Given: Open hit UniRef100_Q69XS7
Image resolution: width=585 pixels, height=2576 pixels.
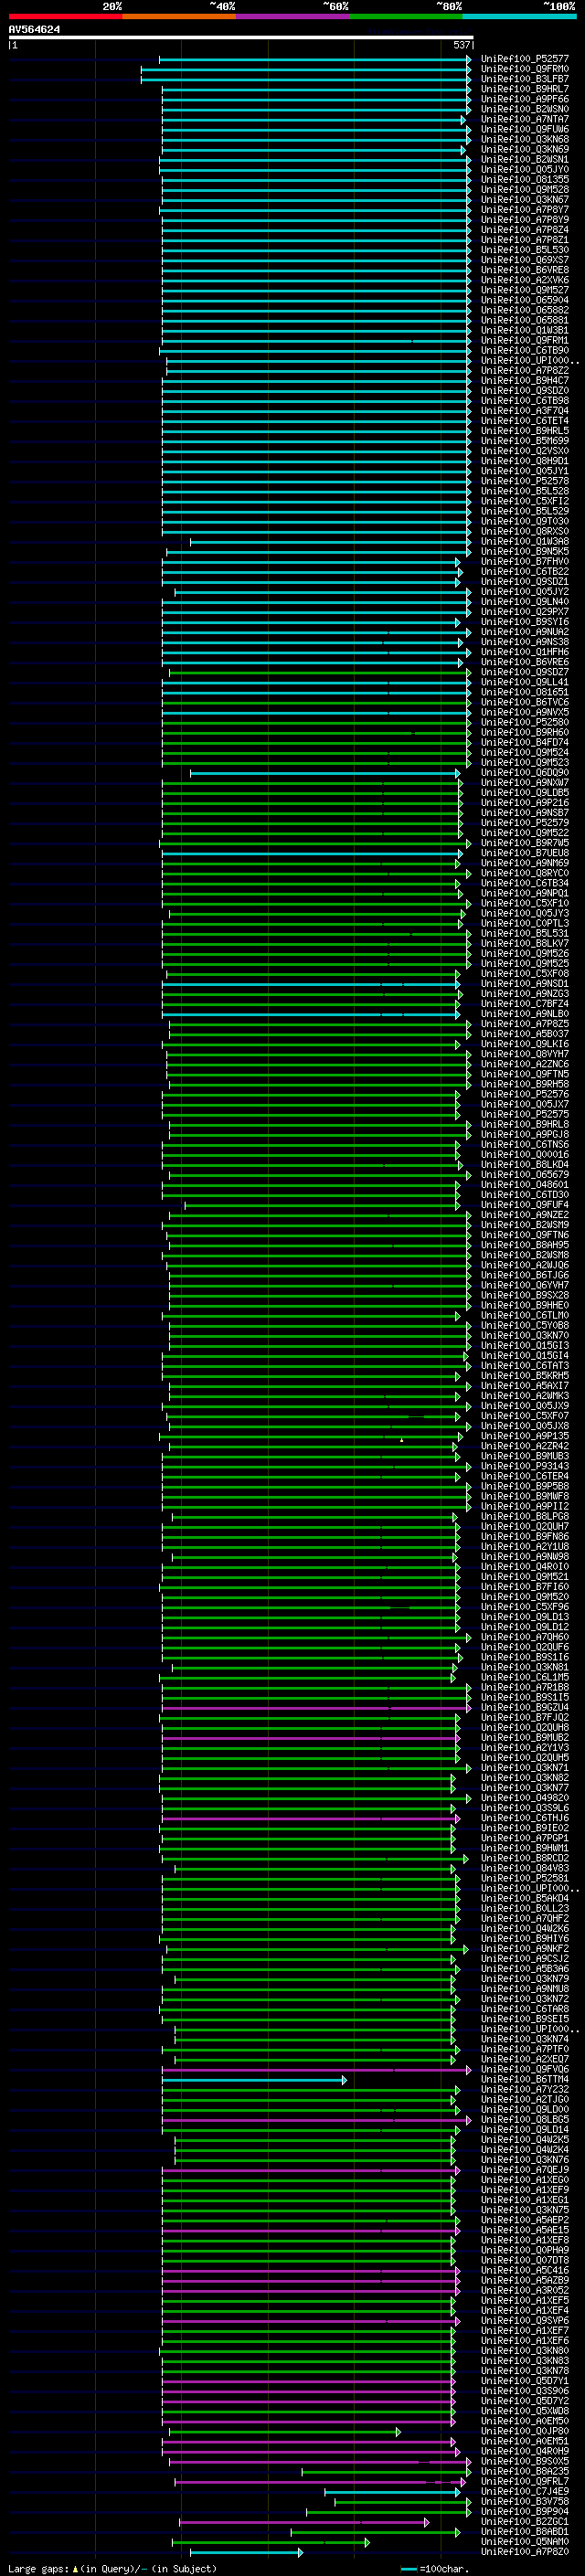Looking at the screenshot, I should 524,260.
